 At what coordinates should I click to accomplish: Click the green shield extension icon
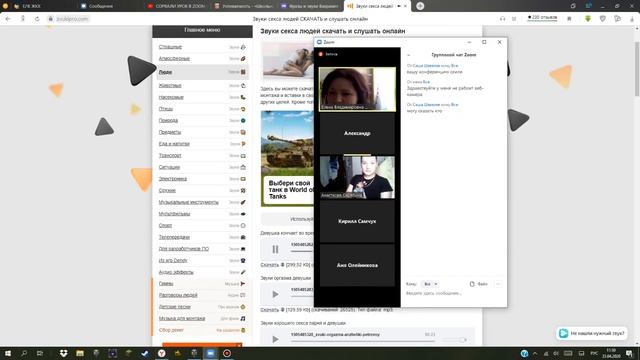click(x=588, y=19)
